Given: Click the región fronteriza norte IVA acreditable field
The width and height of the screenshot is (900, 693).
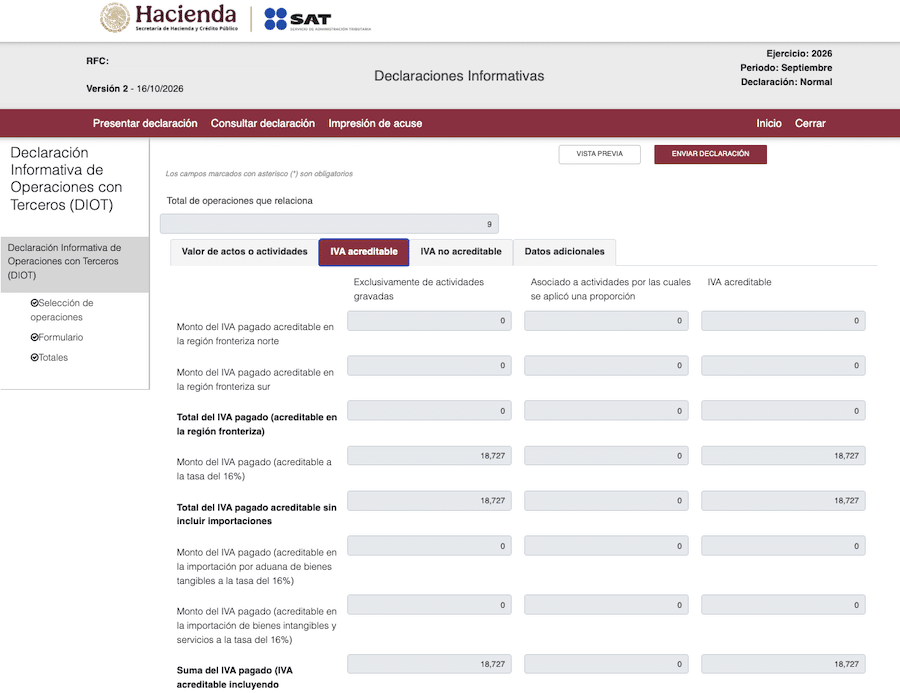Looking at the screenshot, I should (x=783, y=321).
